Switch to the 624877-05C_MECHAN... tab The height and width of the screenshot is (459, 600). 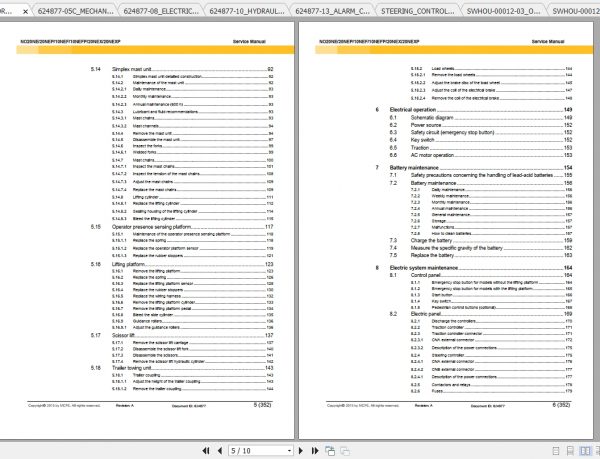(75, 11)
